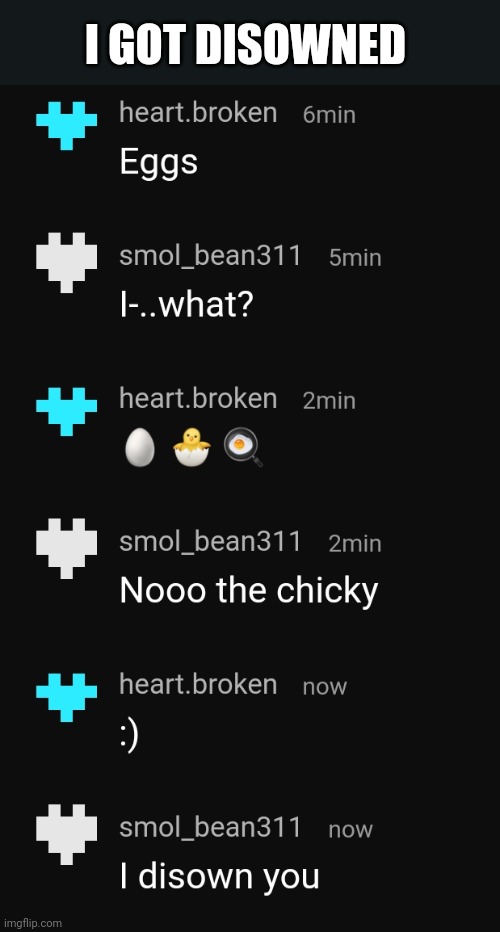The height and width of the screenshot is (932, 500).
Task: Click the plain egg emoji
Action: tap(140, 448)
